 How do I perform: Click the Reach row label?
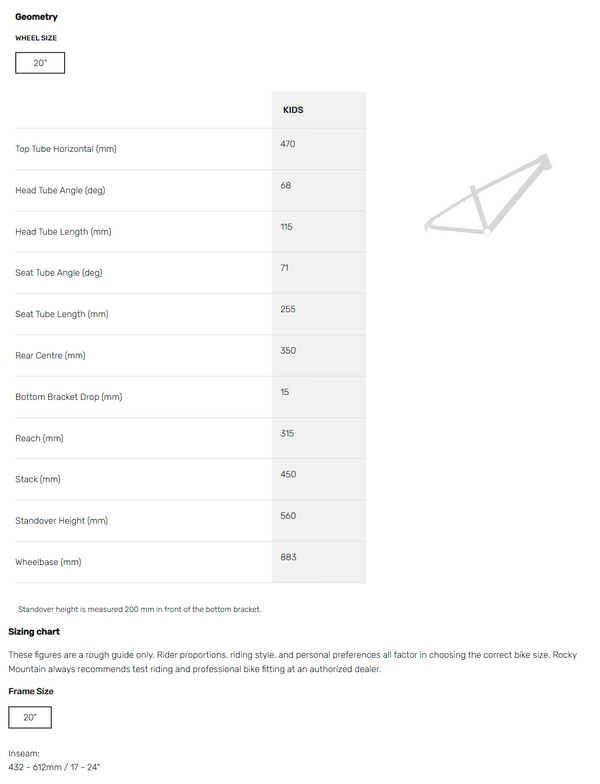[40, 438]
